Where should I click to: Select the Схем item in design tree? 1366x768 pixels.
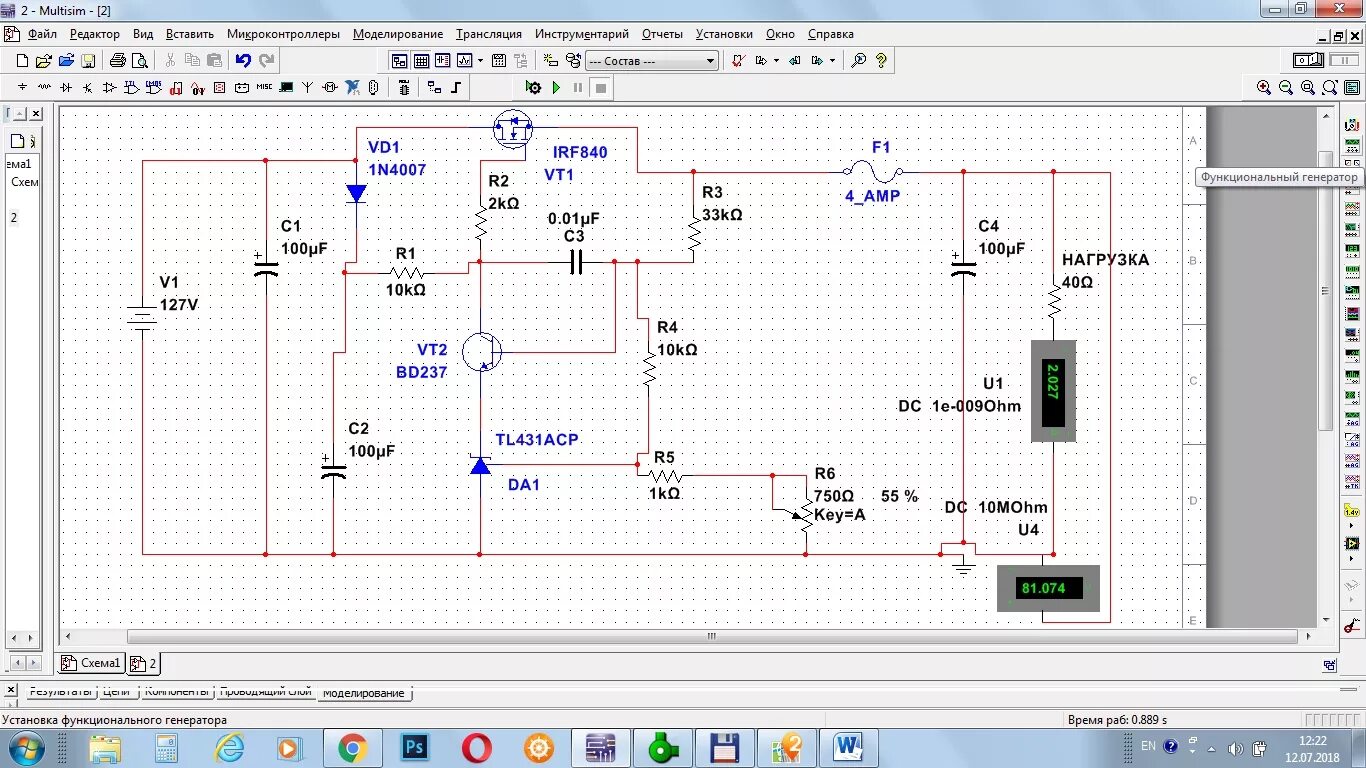click(25, 182)
